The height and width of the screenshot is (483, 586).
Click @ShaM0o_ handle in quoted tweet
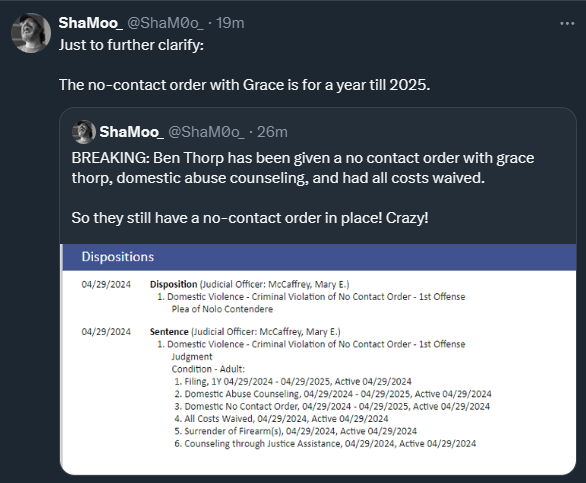click(x=206, y=132)
